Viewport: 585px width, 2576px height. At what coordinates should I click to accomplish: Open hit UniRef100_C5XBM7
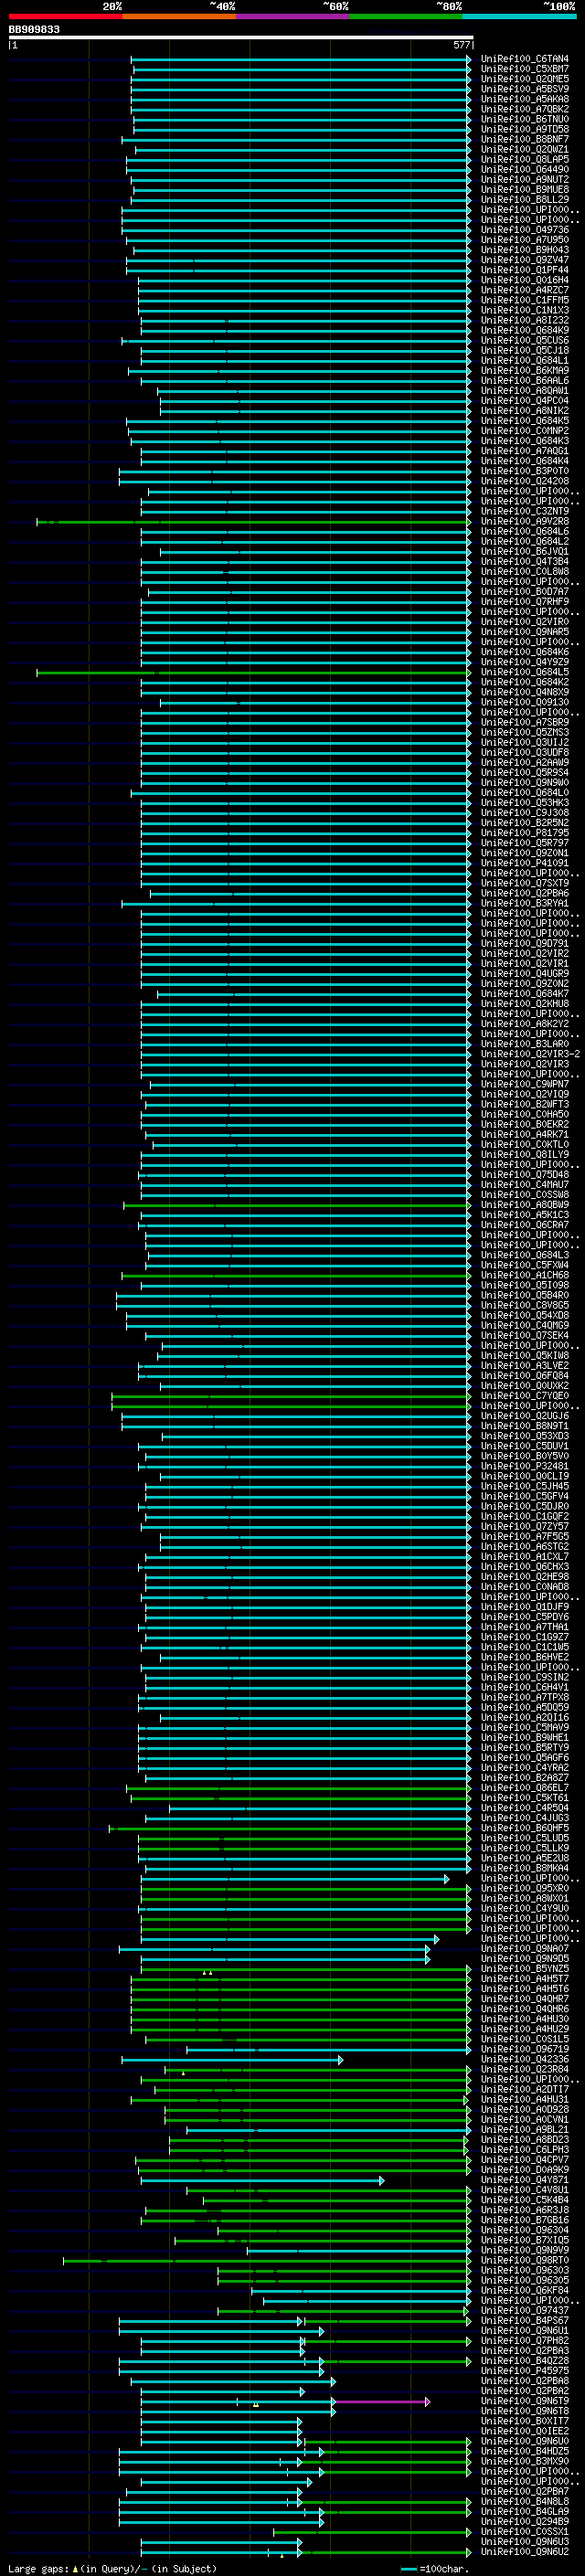click(525, 69)
